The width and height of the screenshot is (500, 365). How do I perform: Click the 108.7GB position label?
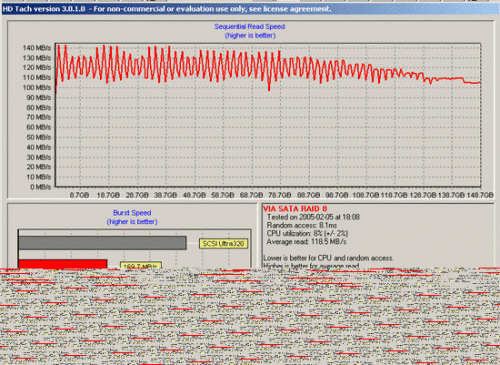coord(366,195)
